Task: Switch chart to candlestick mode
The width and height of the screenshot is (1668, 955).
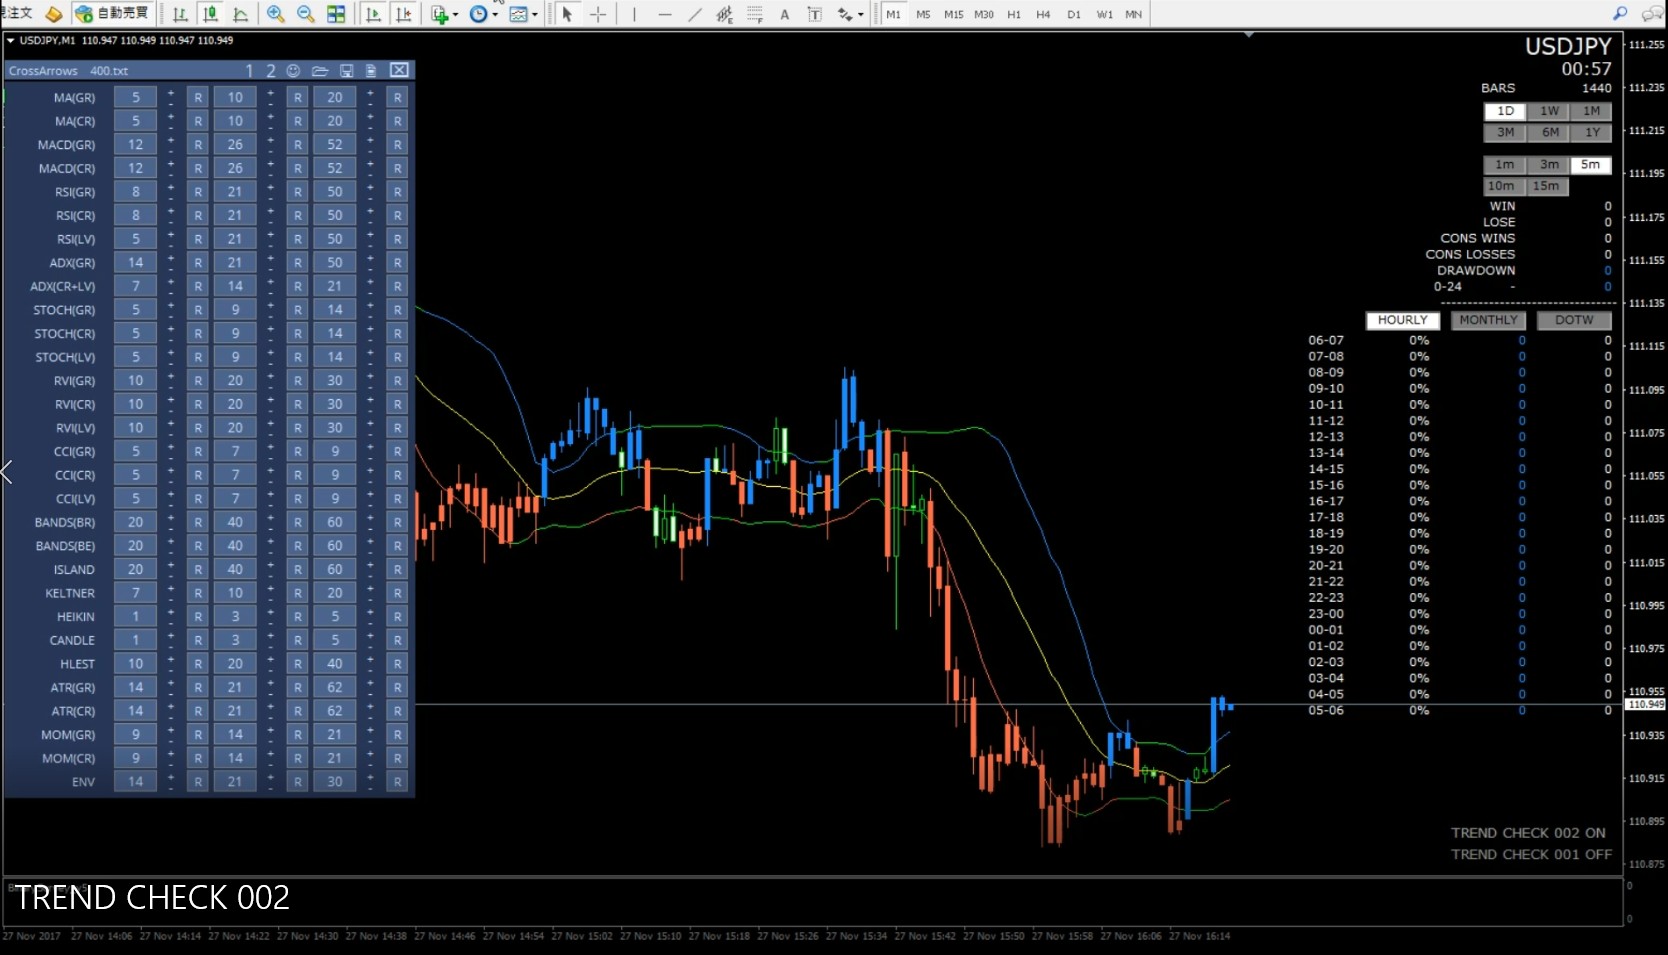Action: click(x=210, y=14)
